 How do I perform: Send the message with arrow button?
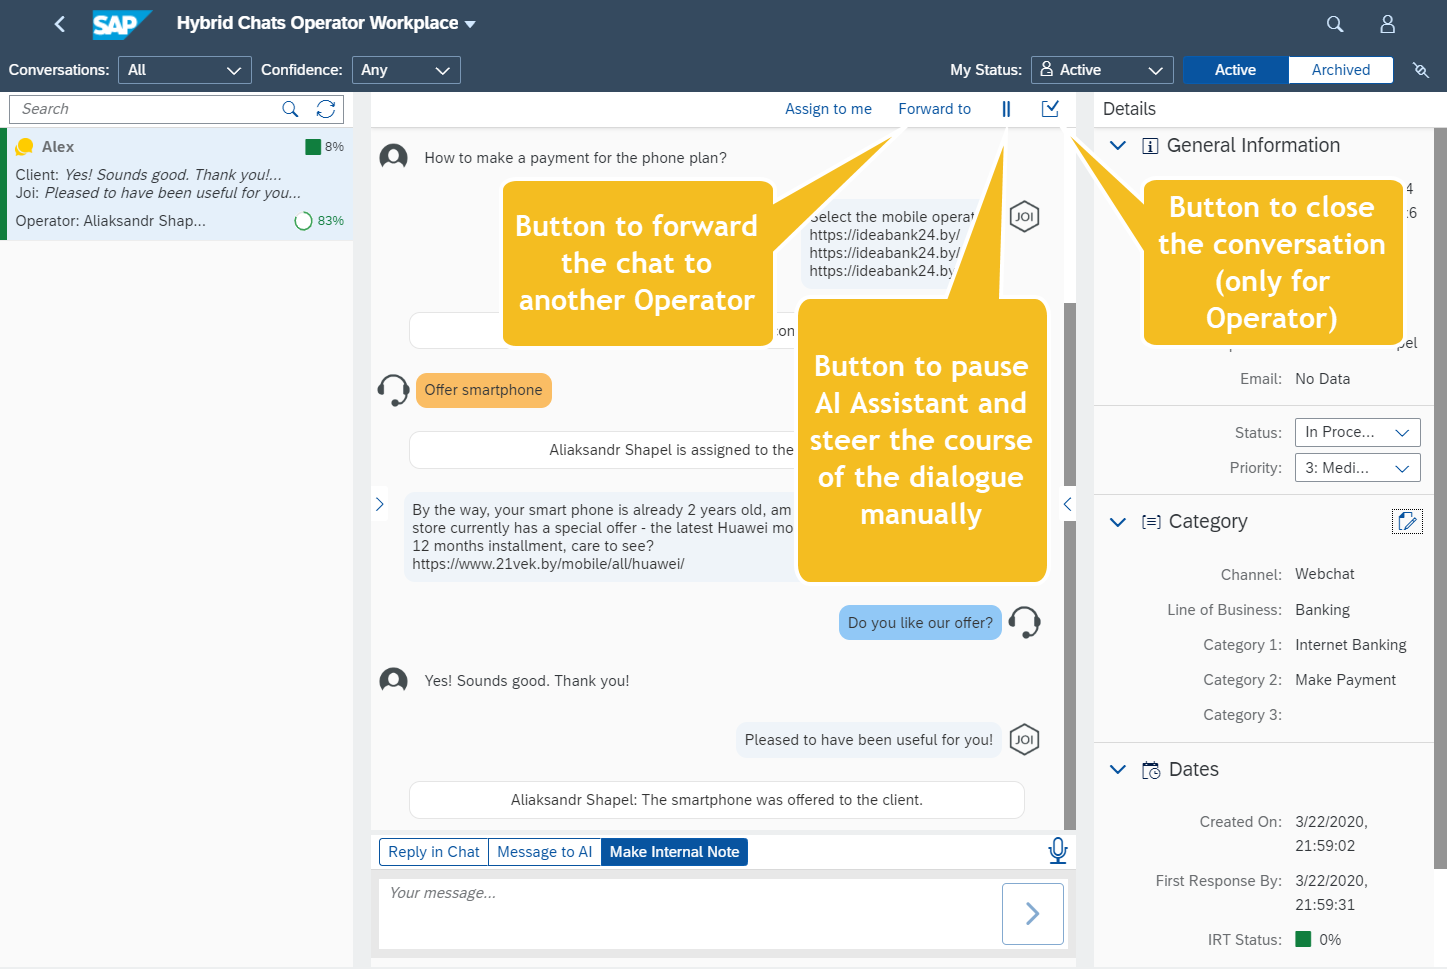pyautogui.click(x=1032, y=913)
